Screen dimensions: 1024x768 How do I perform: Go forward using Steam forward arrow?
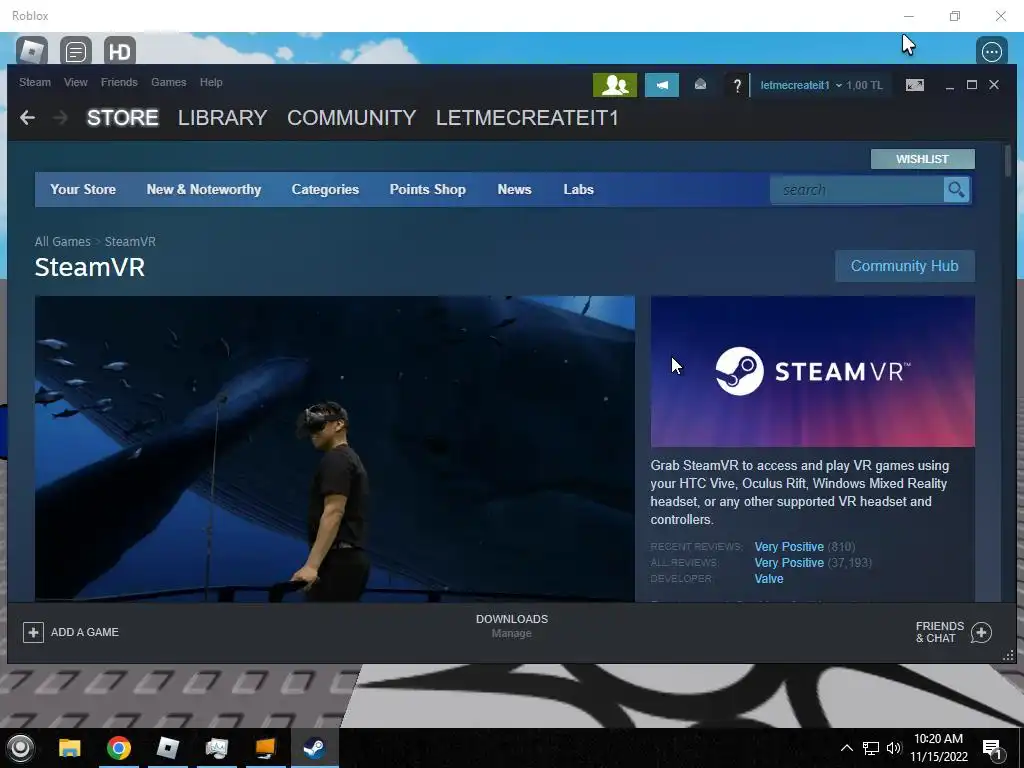(x=60, y=118)
